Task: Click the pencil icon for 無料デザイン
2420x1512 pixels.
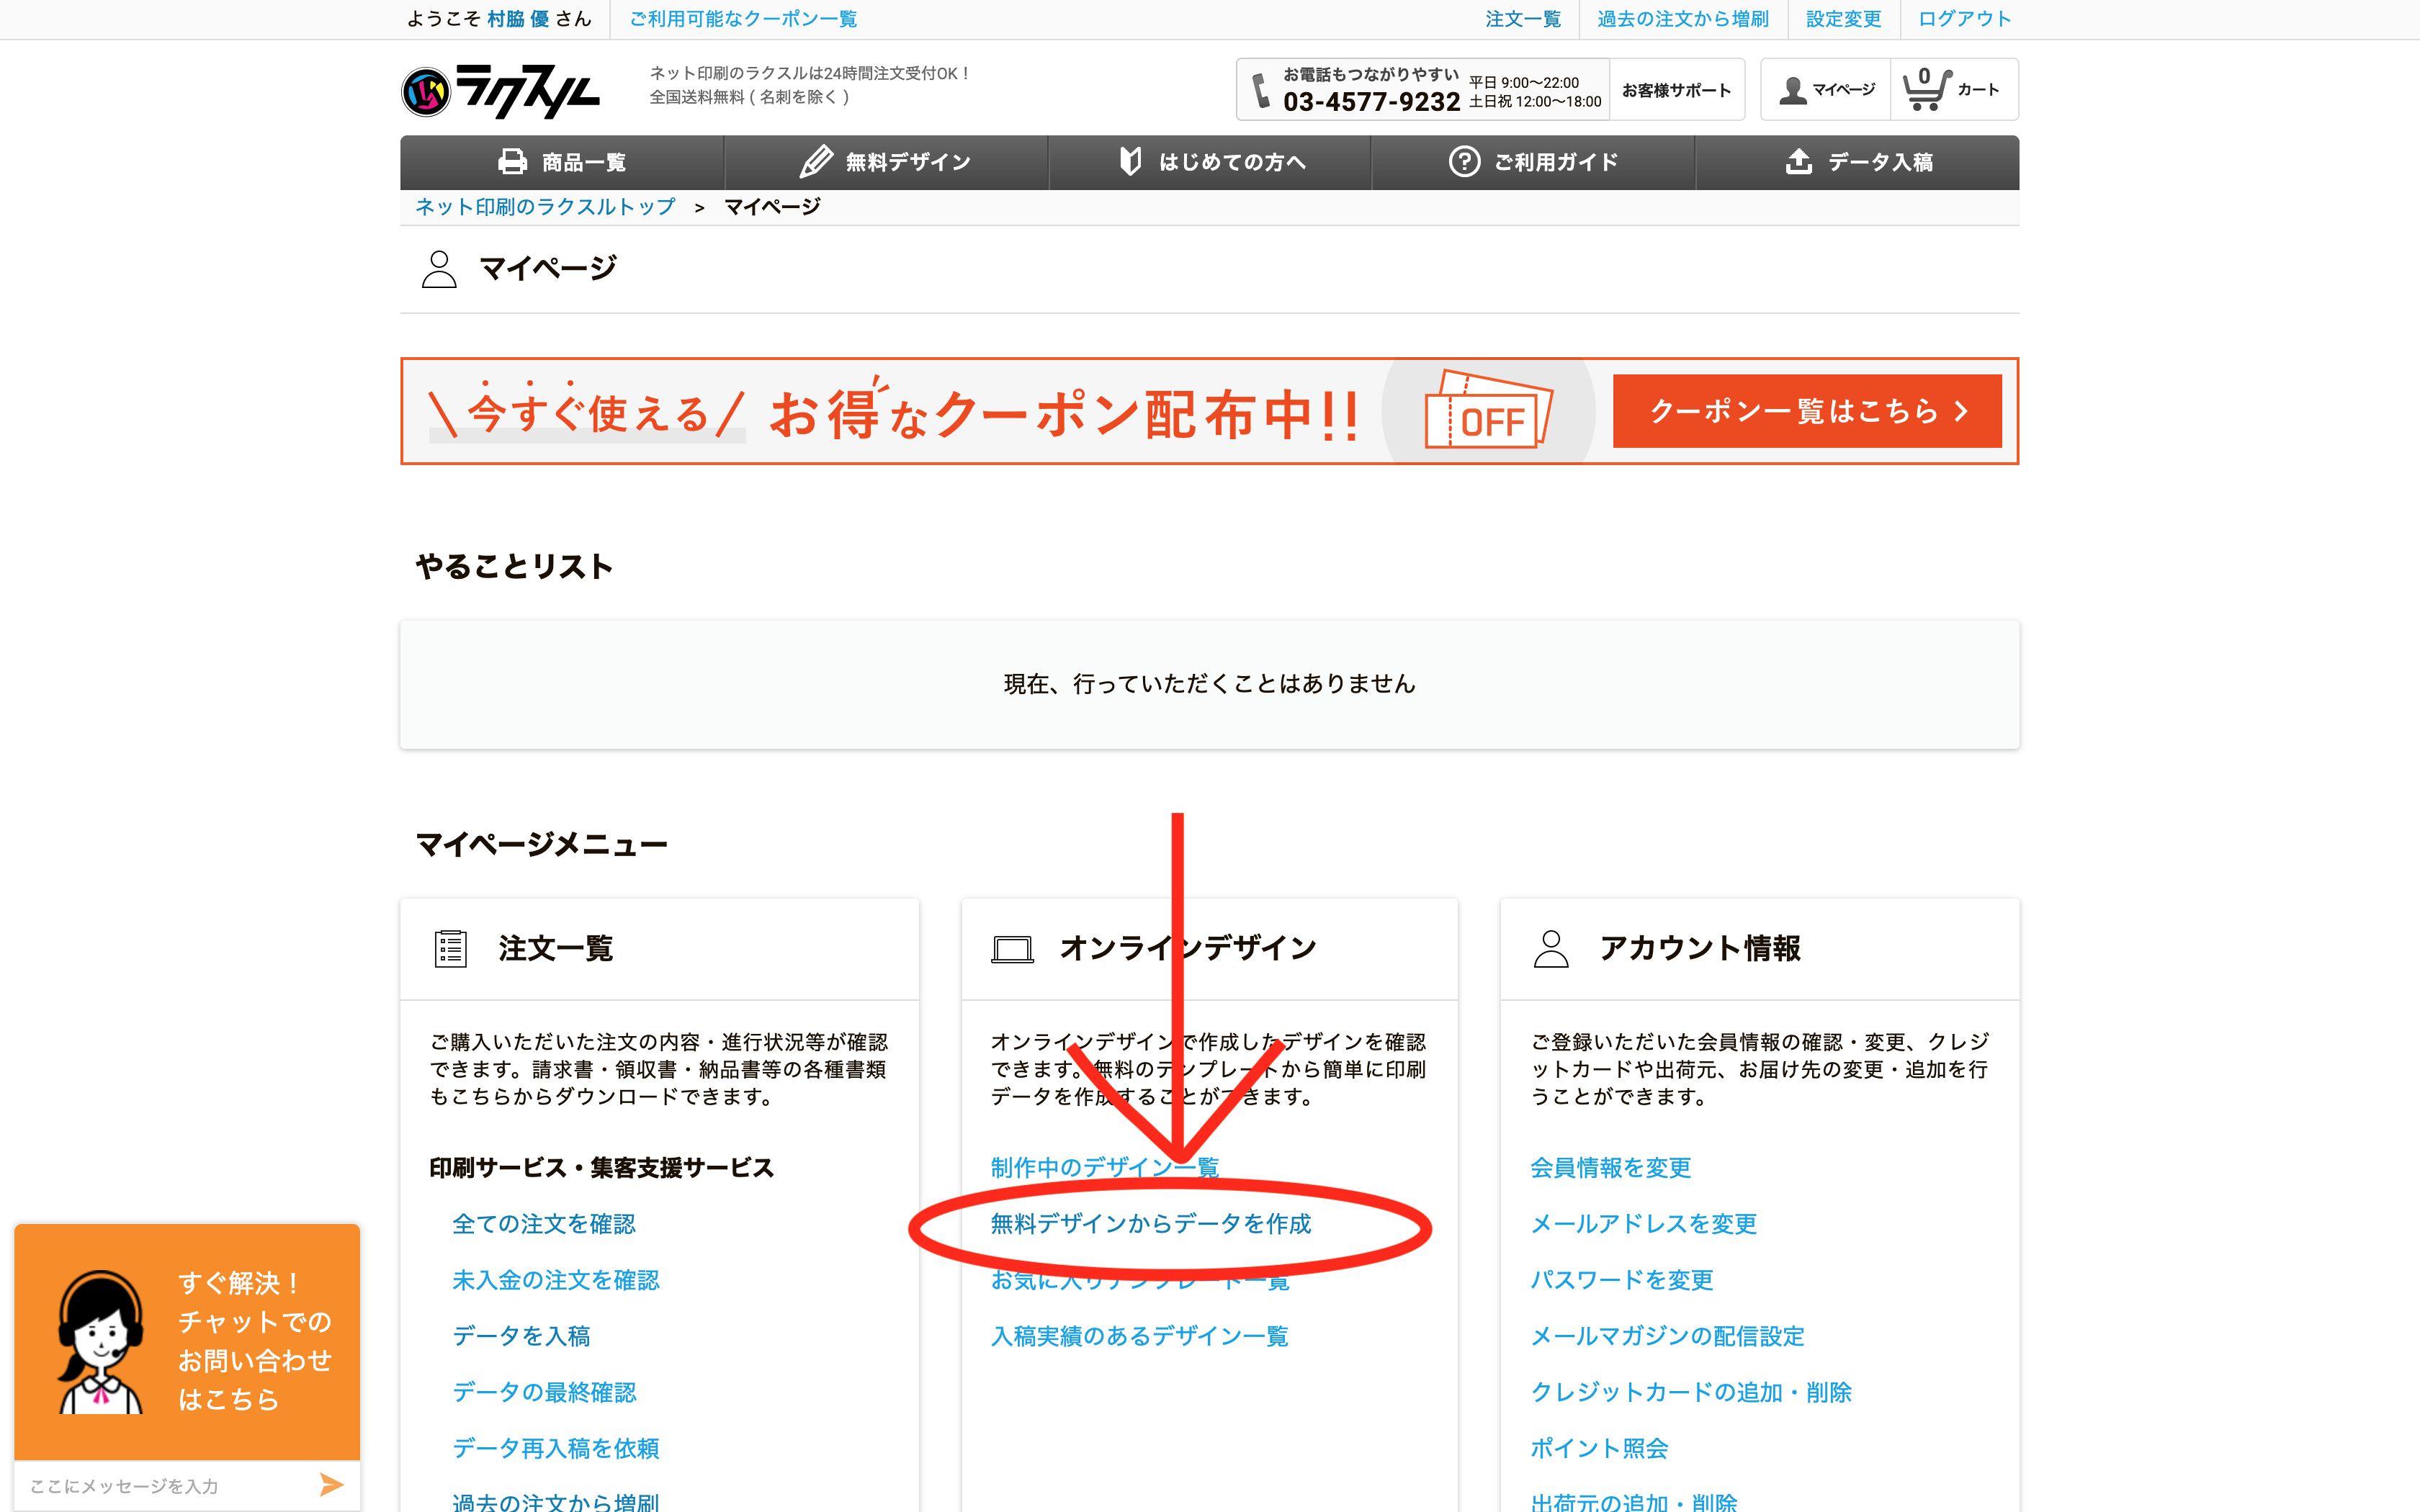Action: [x=816, y=162]
